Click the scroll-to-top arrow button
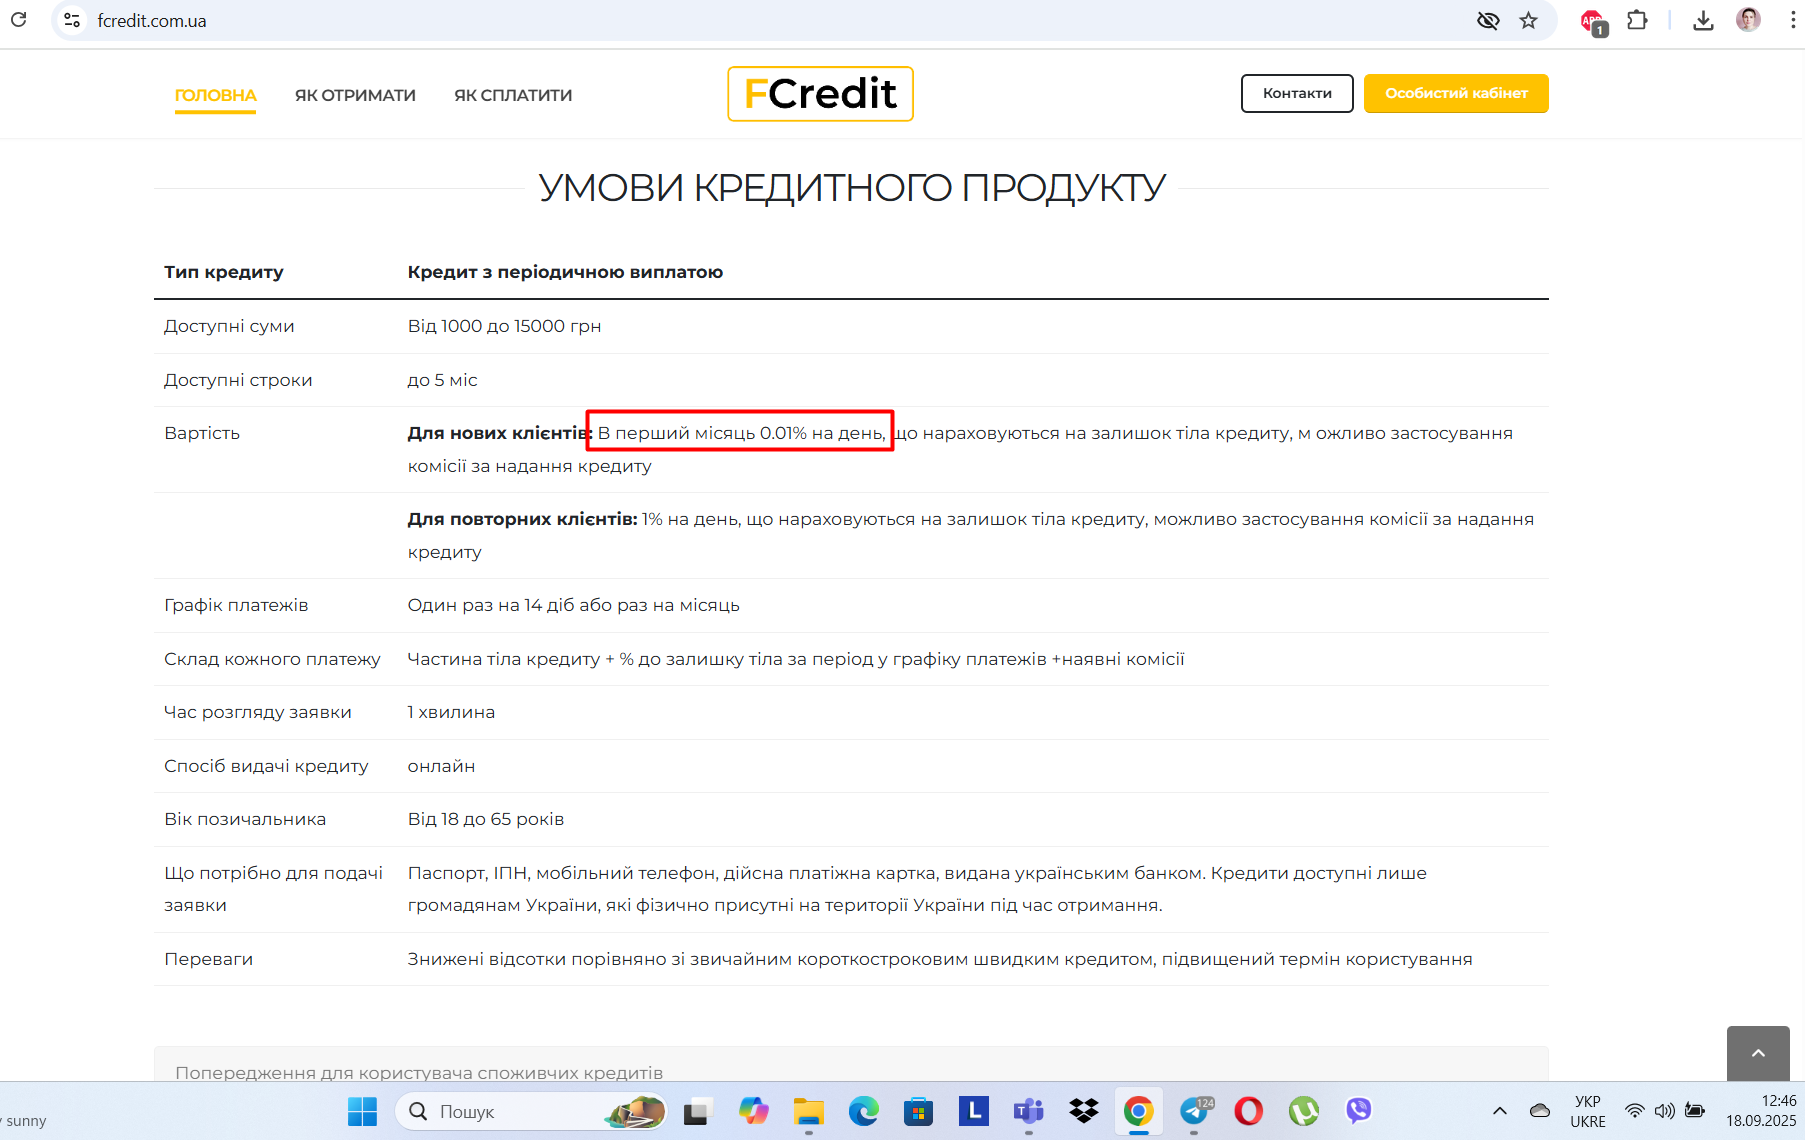The width and height of the screenshot is (1805, 1140). [1758, 1053]
